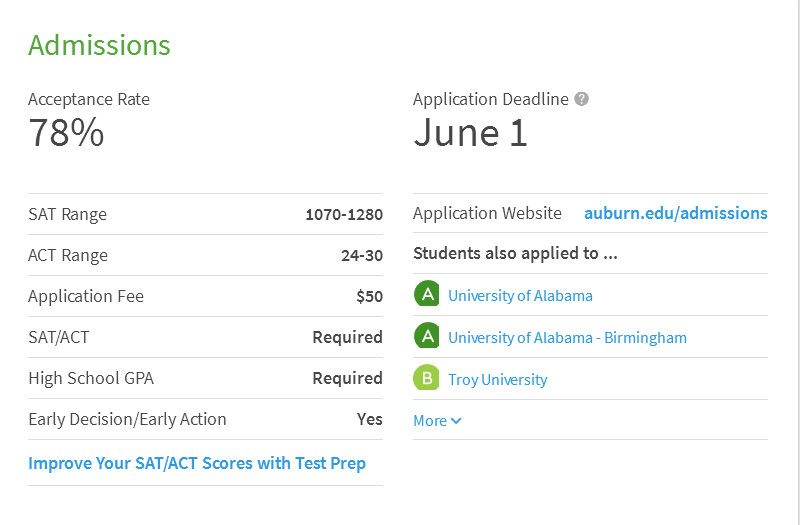Open the University of Alabama link
This screenshot has height=525, width=800.
[x=520, y=296]
